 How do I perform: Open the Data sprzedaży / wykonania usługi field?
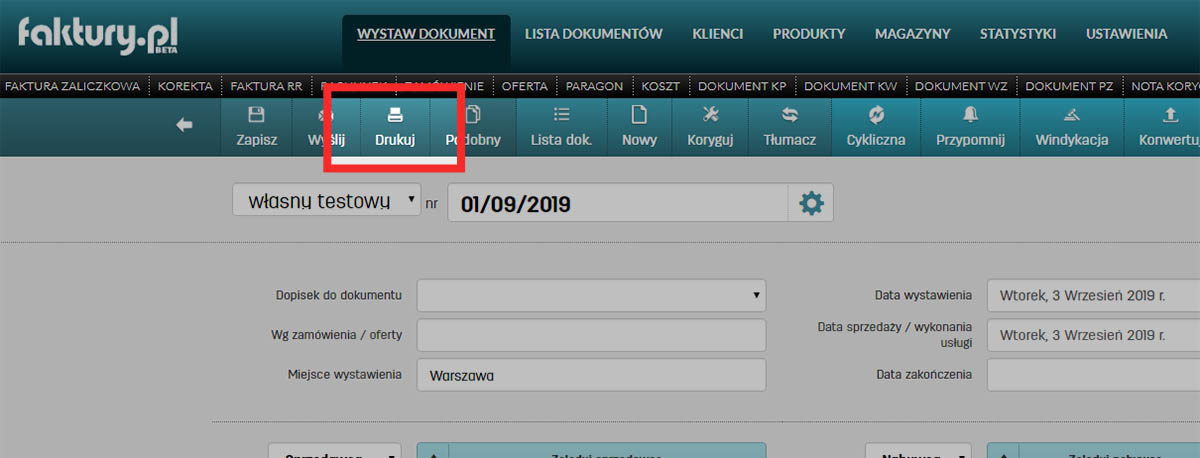[1093, 335]
